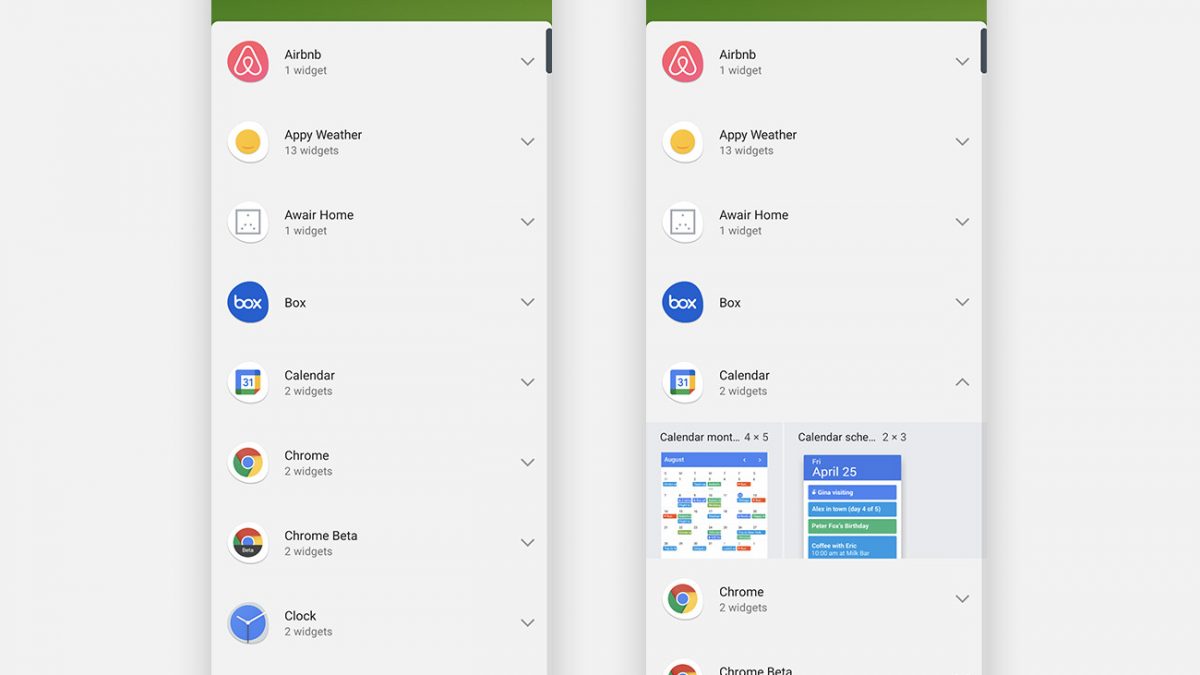
Task: Expand Appy Weather chevron in right panel
Action: [x=962, y=142]
